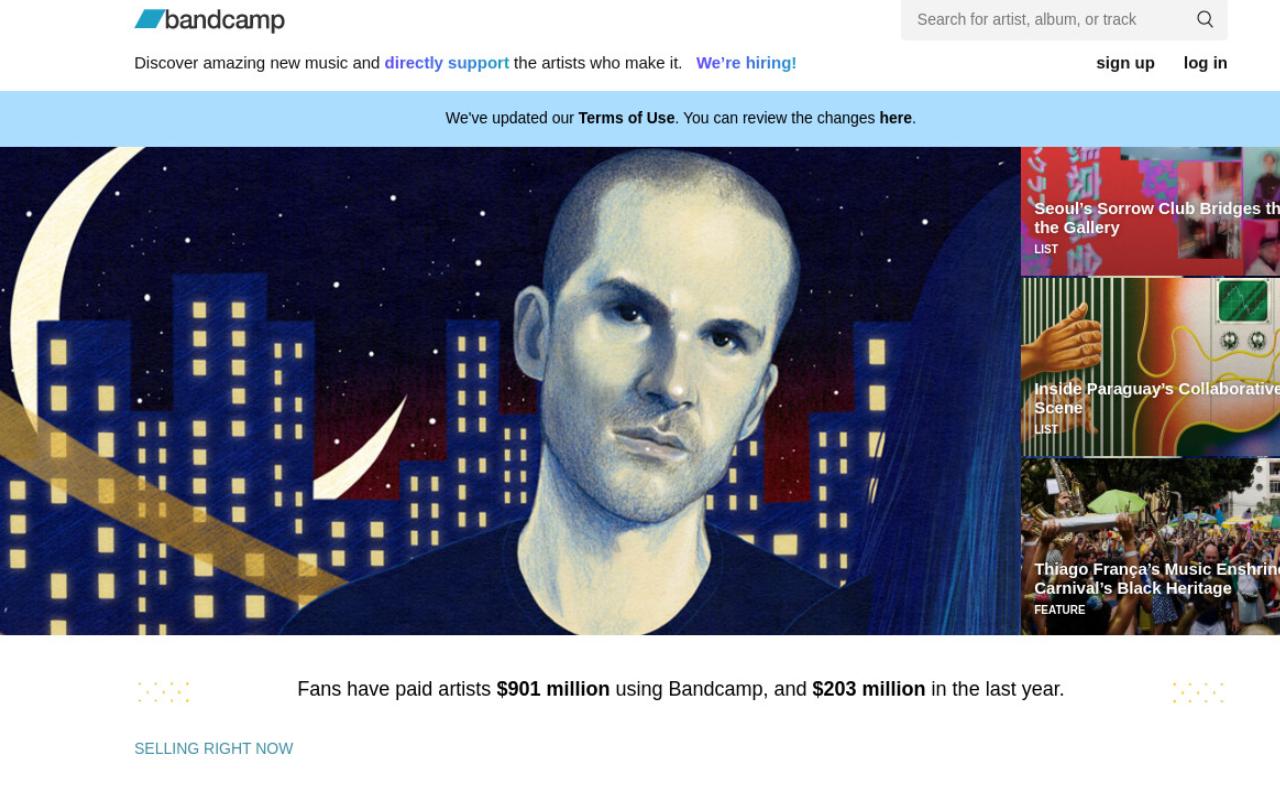Viewport: 1280px width, 800px height.
Task: Click the right yellow dotted decoration
Action: click(x=1198, y=691)
